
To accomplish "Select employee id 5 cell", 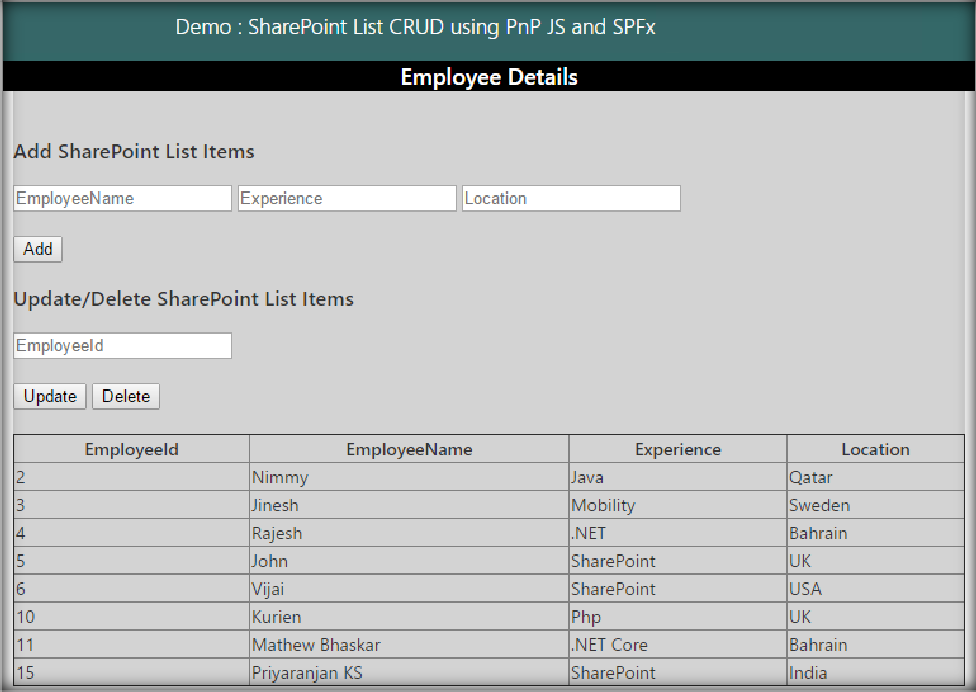I will coord(131,561).
